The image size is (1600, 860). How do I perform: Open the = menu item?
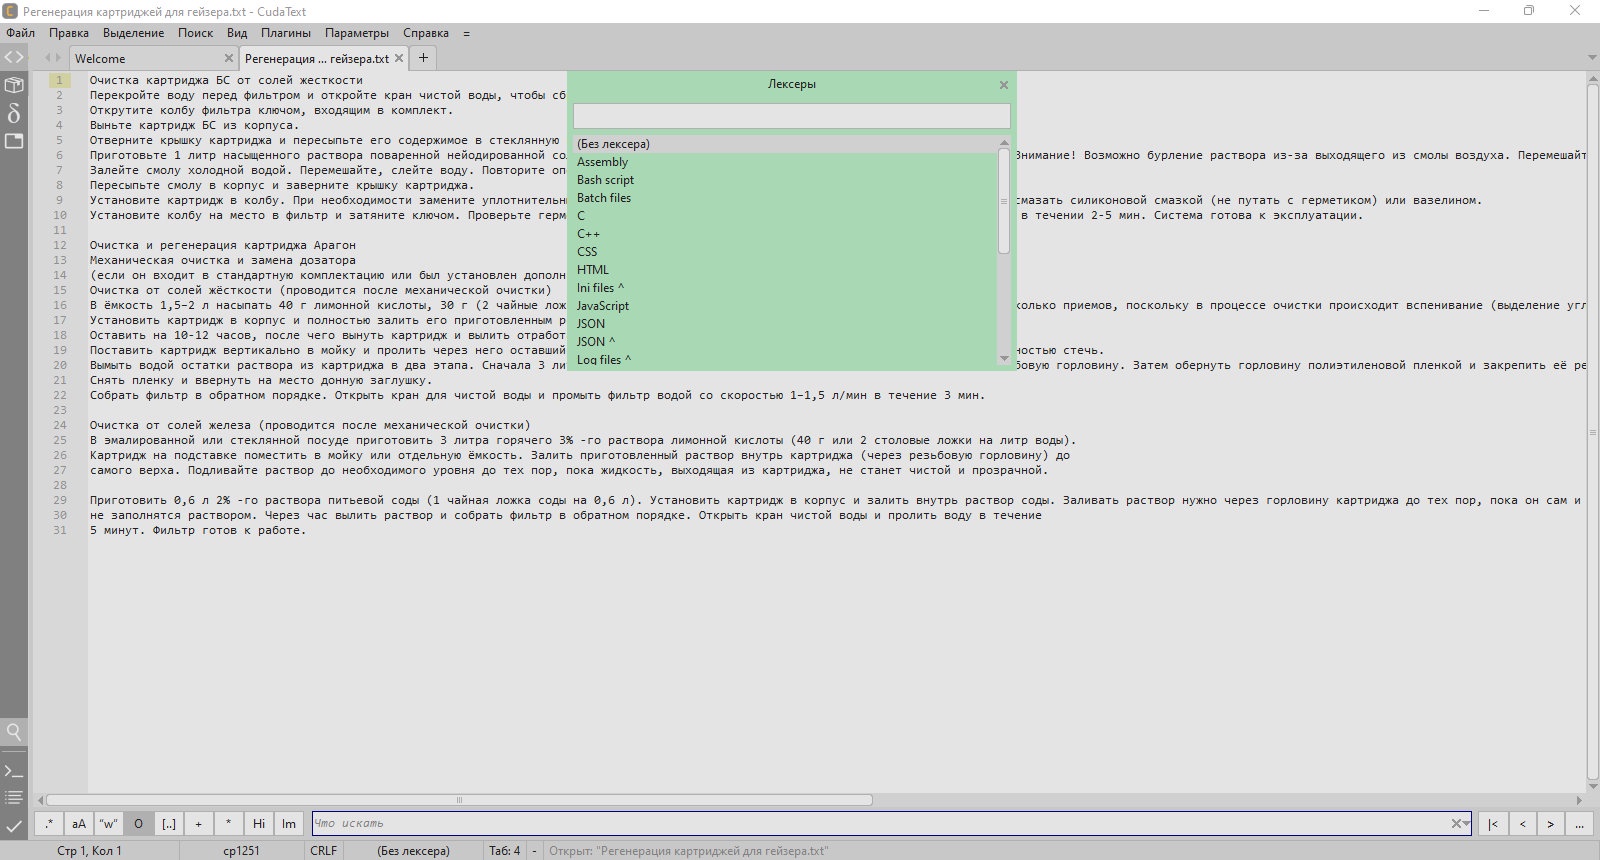pos(466,33)
